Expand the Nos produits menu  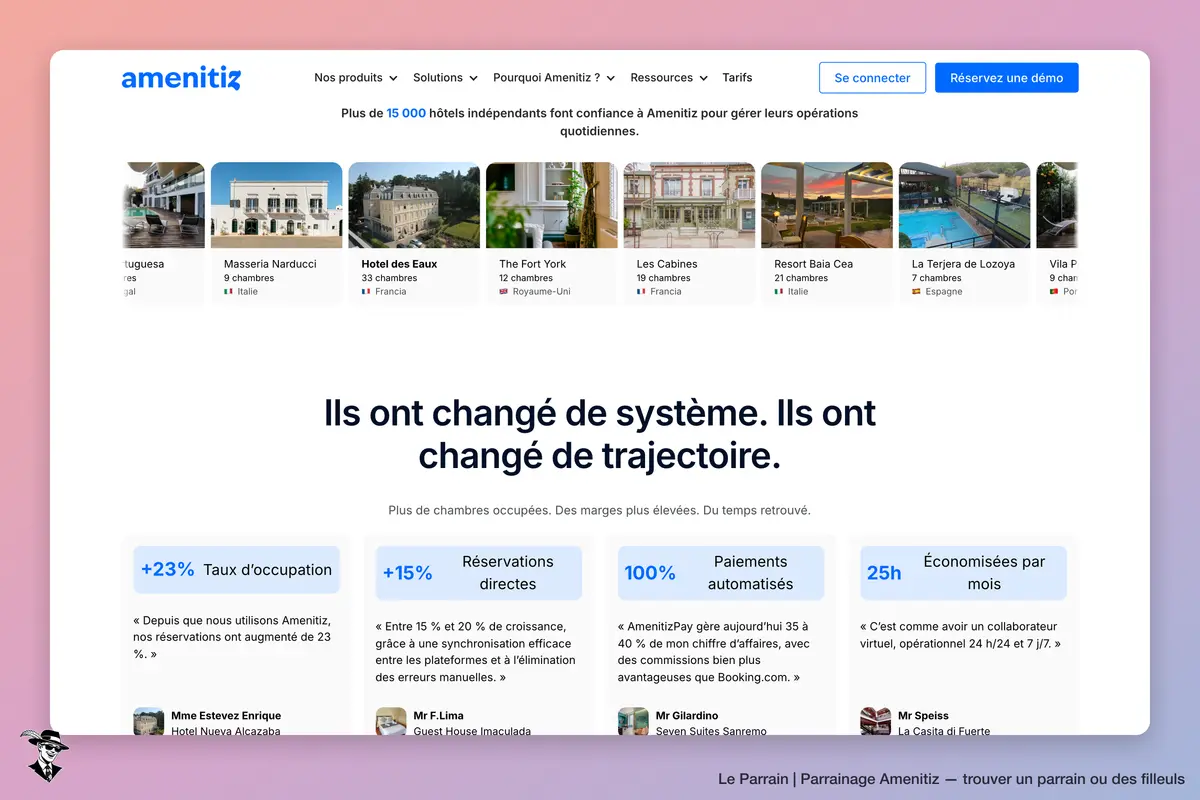coord(356,78)
